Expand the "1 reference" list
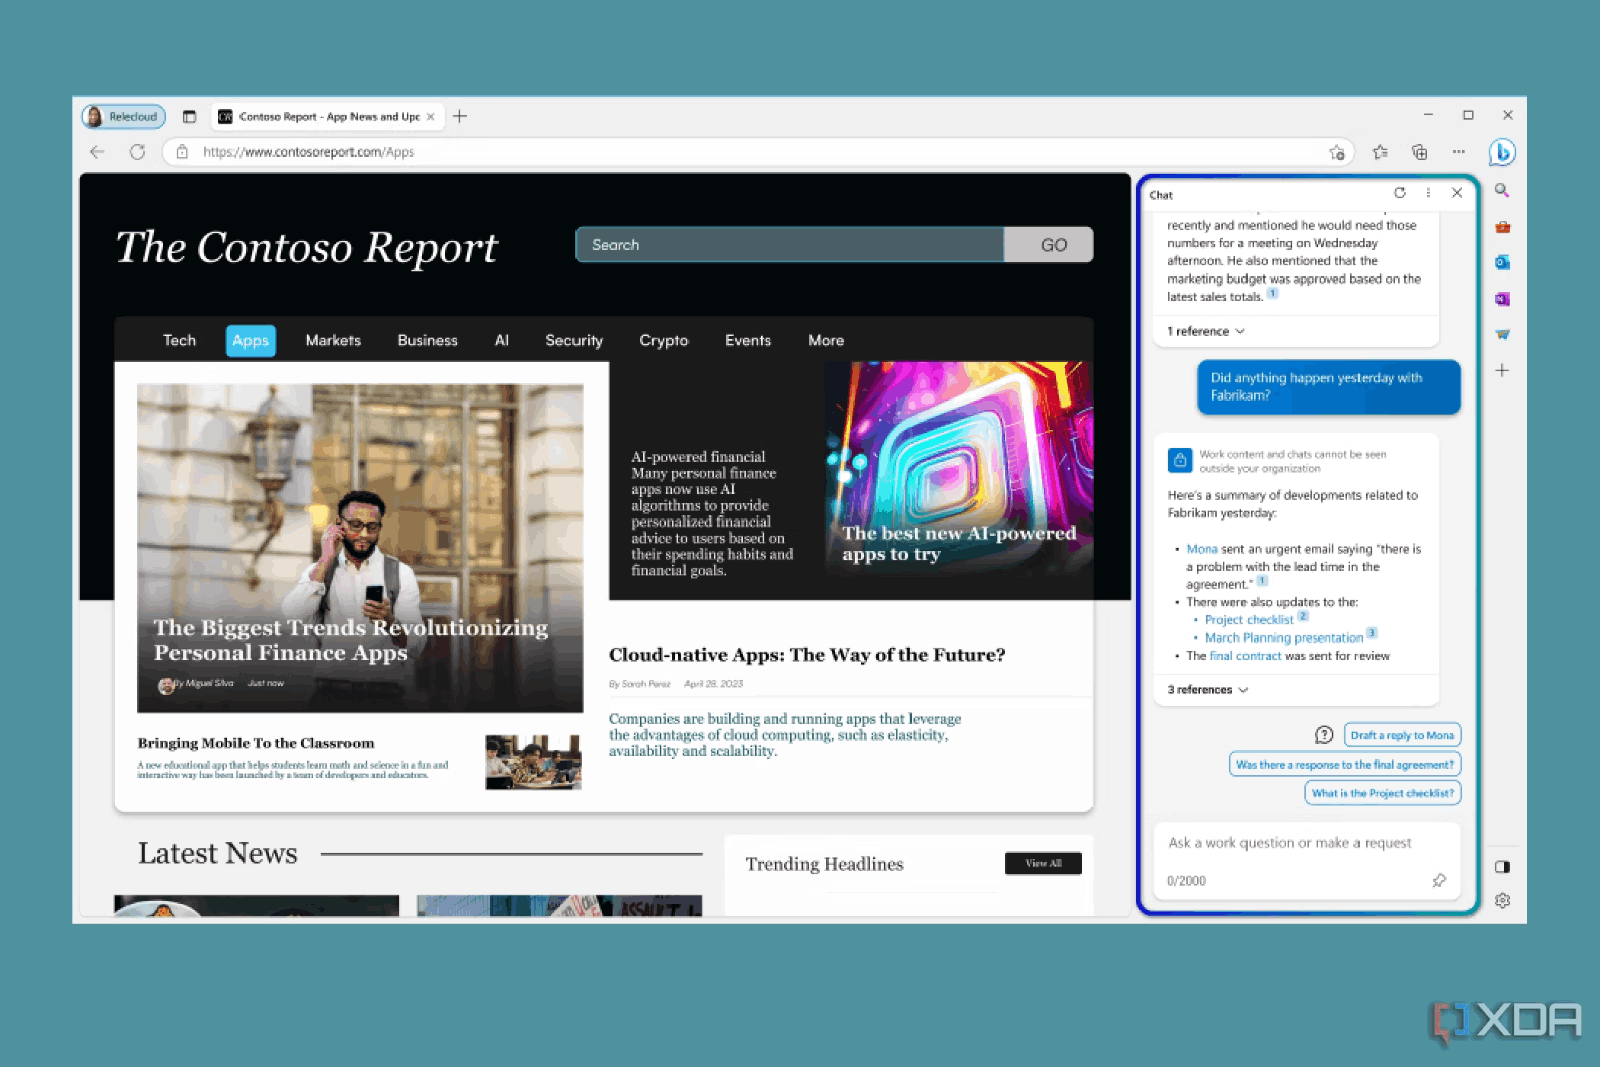The image size is (1600, 1067). [x=1205, y=331]
